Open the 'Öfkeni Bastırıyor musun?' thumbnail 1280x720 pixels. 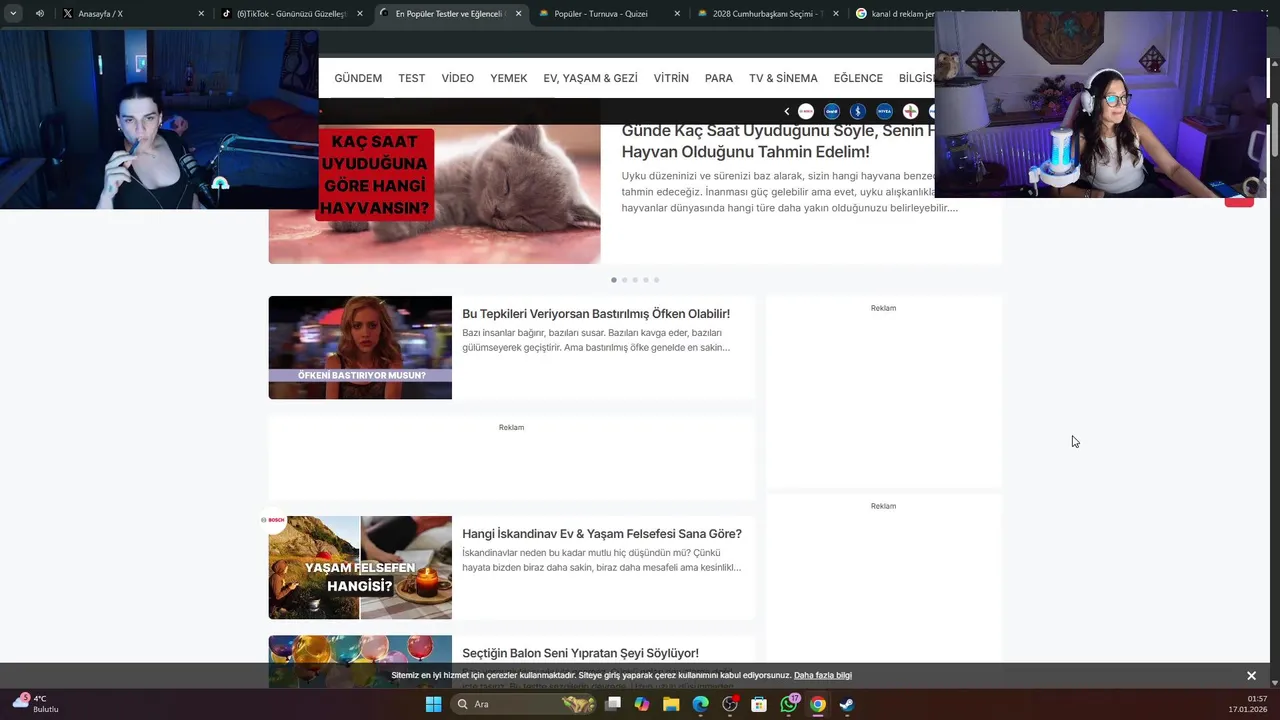360,347
